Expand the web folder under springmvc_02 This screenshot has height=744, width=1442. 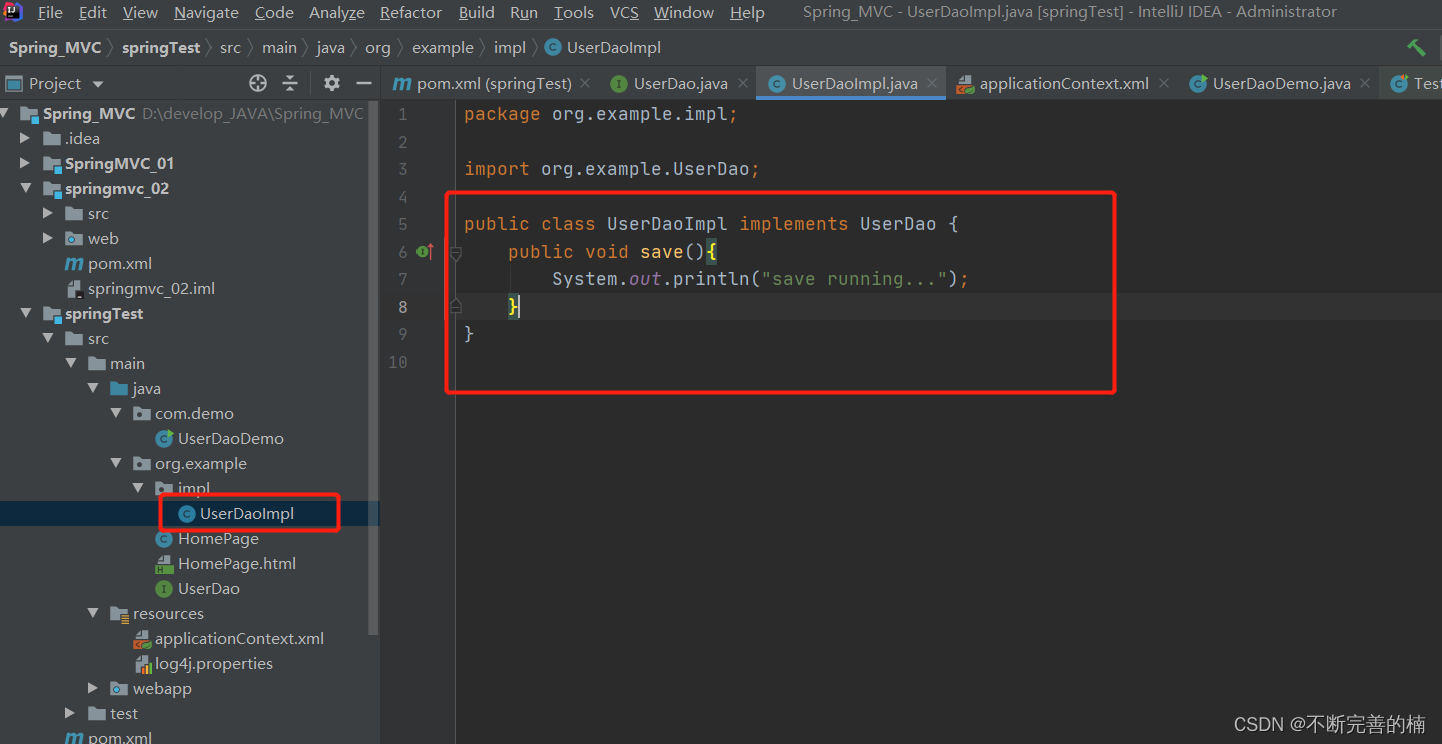48,238
